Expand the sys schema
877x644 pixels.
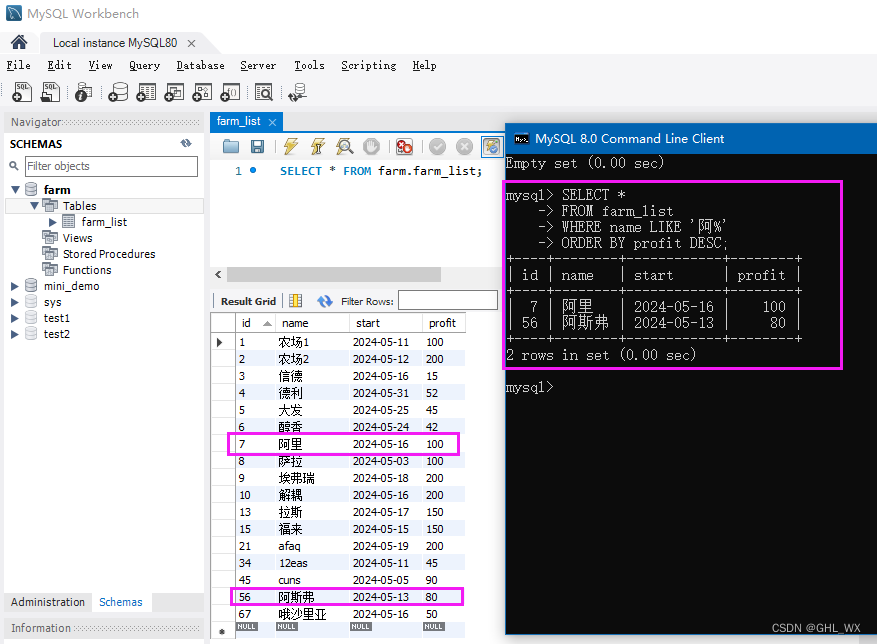tap(15, 302)
